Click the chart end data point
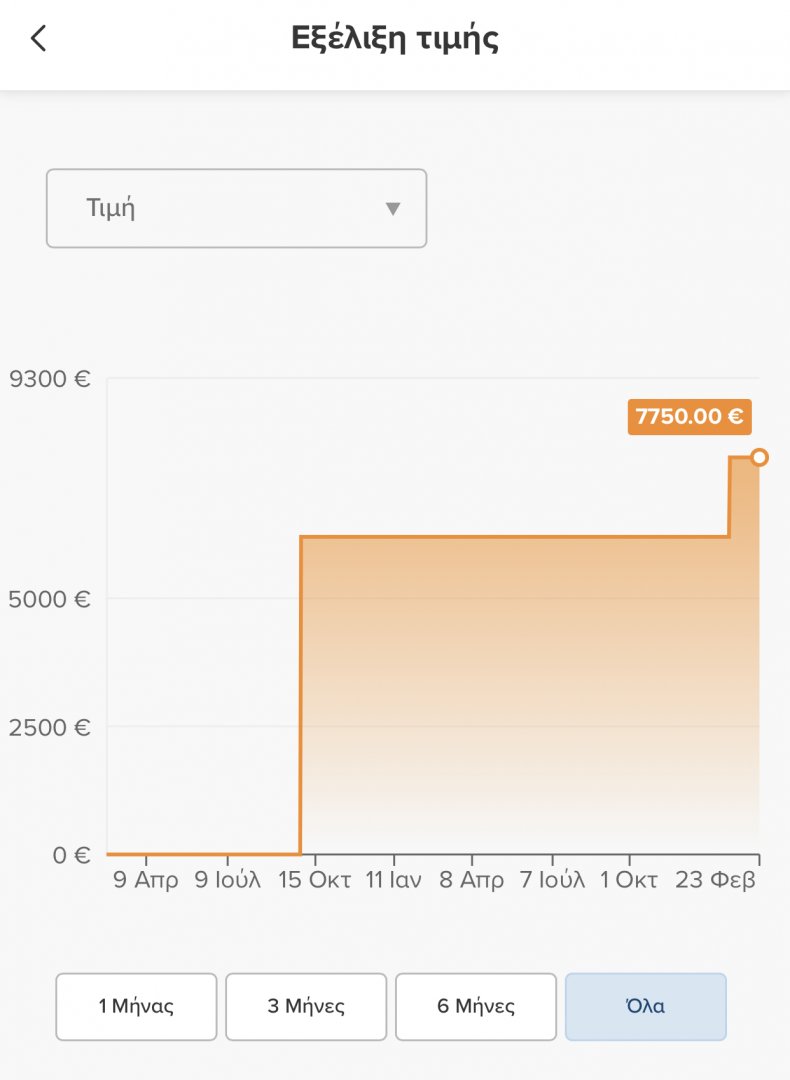The image size is (790, 1080). tap(759, 457)
